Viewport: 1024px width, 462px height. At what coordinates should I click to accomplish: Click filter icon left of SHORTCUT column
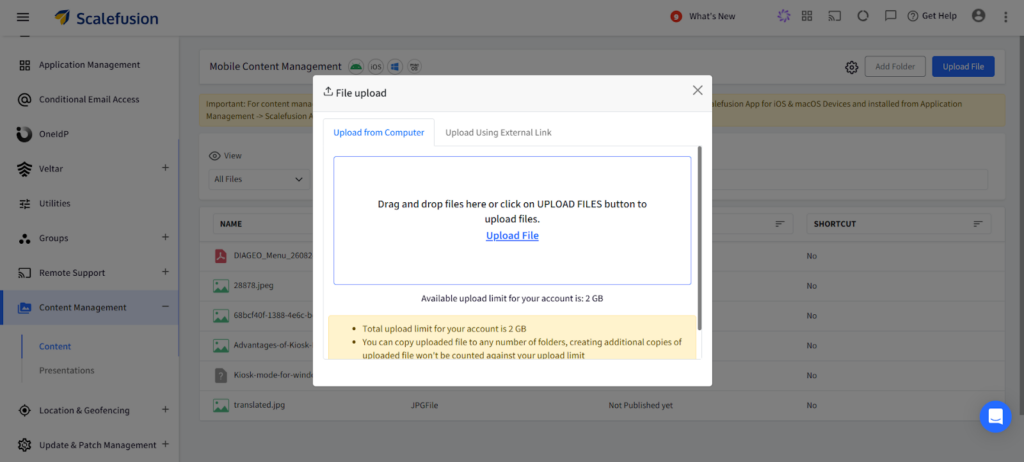tap(780, 223)
